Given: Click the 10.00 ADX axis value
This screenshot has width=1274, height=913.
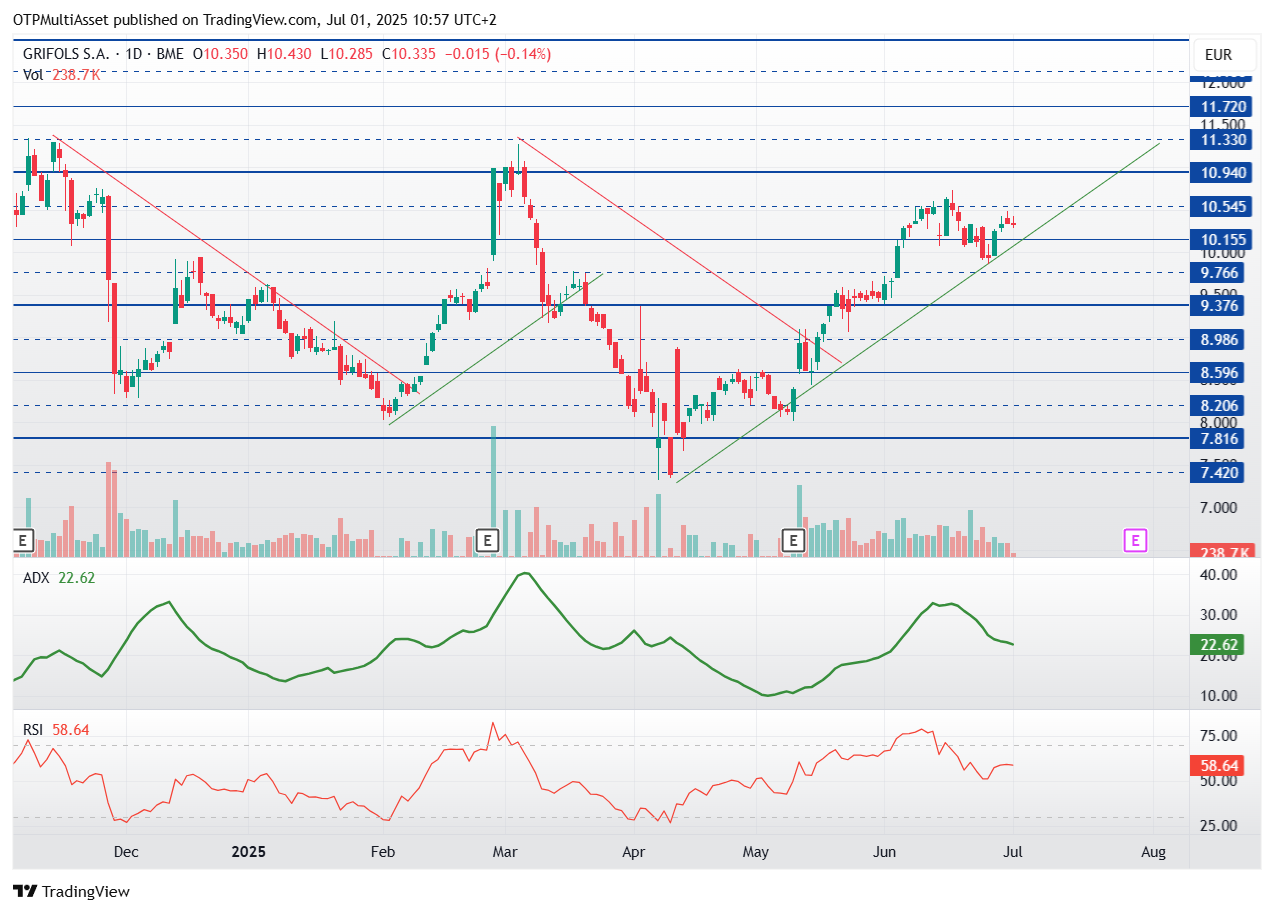Looking at the screenshot, I should click(x=1220, y=696).
